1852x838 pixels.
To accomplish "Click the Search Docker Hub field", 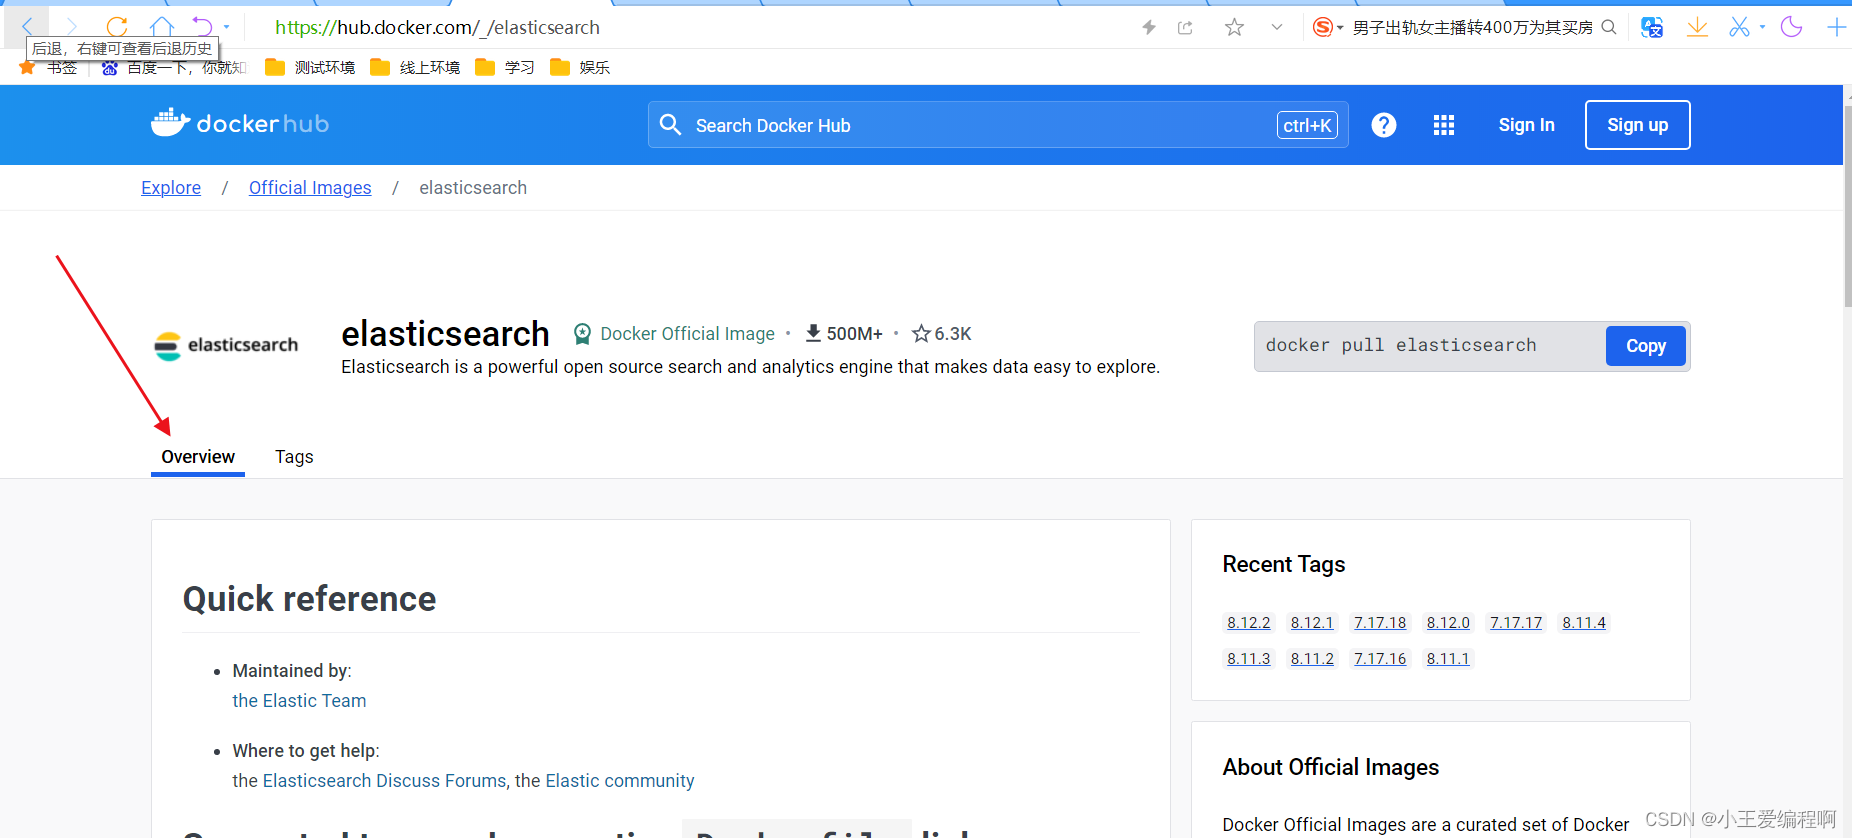I will pos(998,125).
